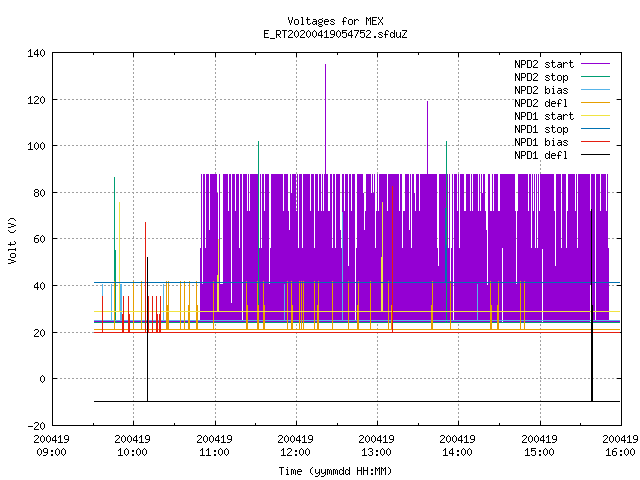640x480 pixels.
Task: Click the x-axis tick 200419 12:00
Action: click(296, 446)
